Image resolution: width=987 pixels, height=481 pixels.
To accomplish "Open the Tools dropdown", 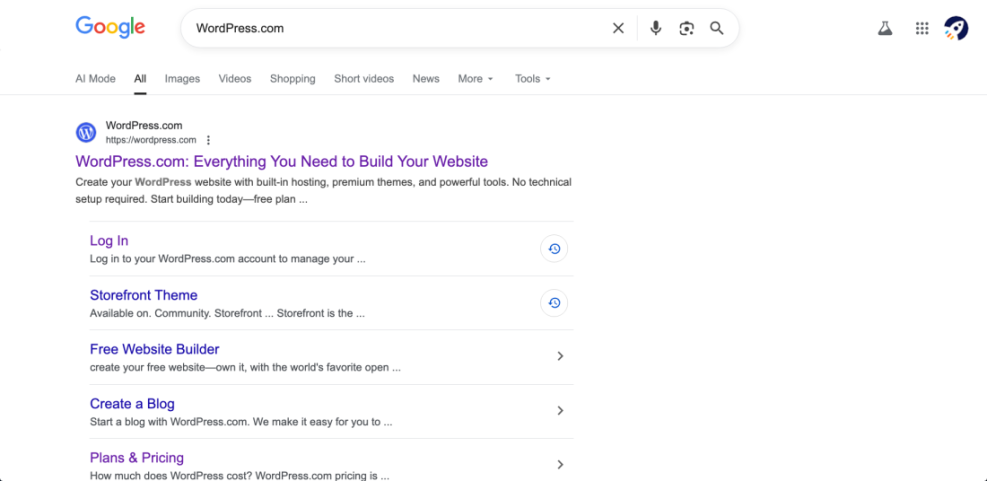I will (533, 79).
